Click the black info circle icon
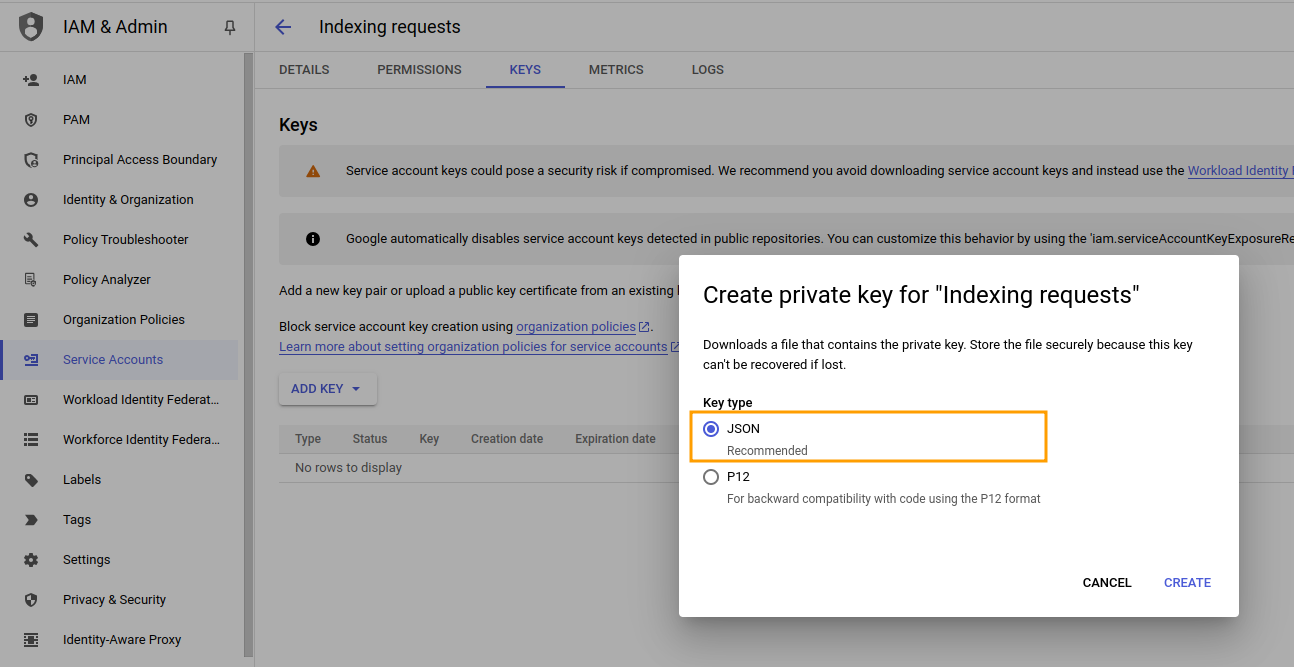The width and height of the screenshot is (1294, 667). pyautogui.click(x=313, y=239)
